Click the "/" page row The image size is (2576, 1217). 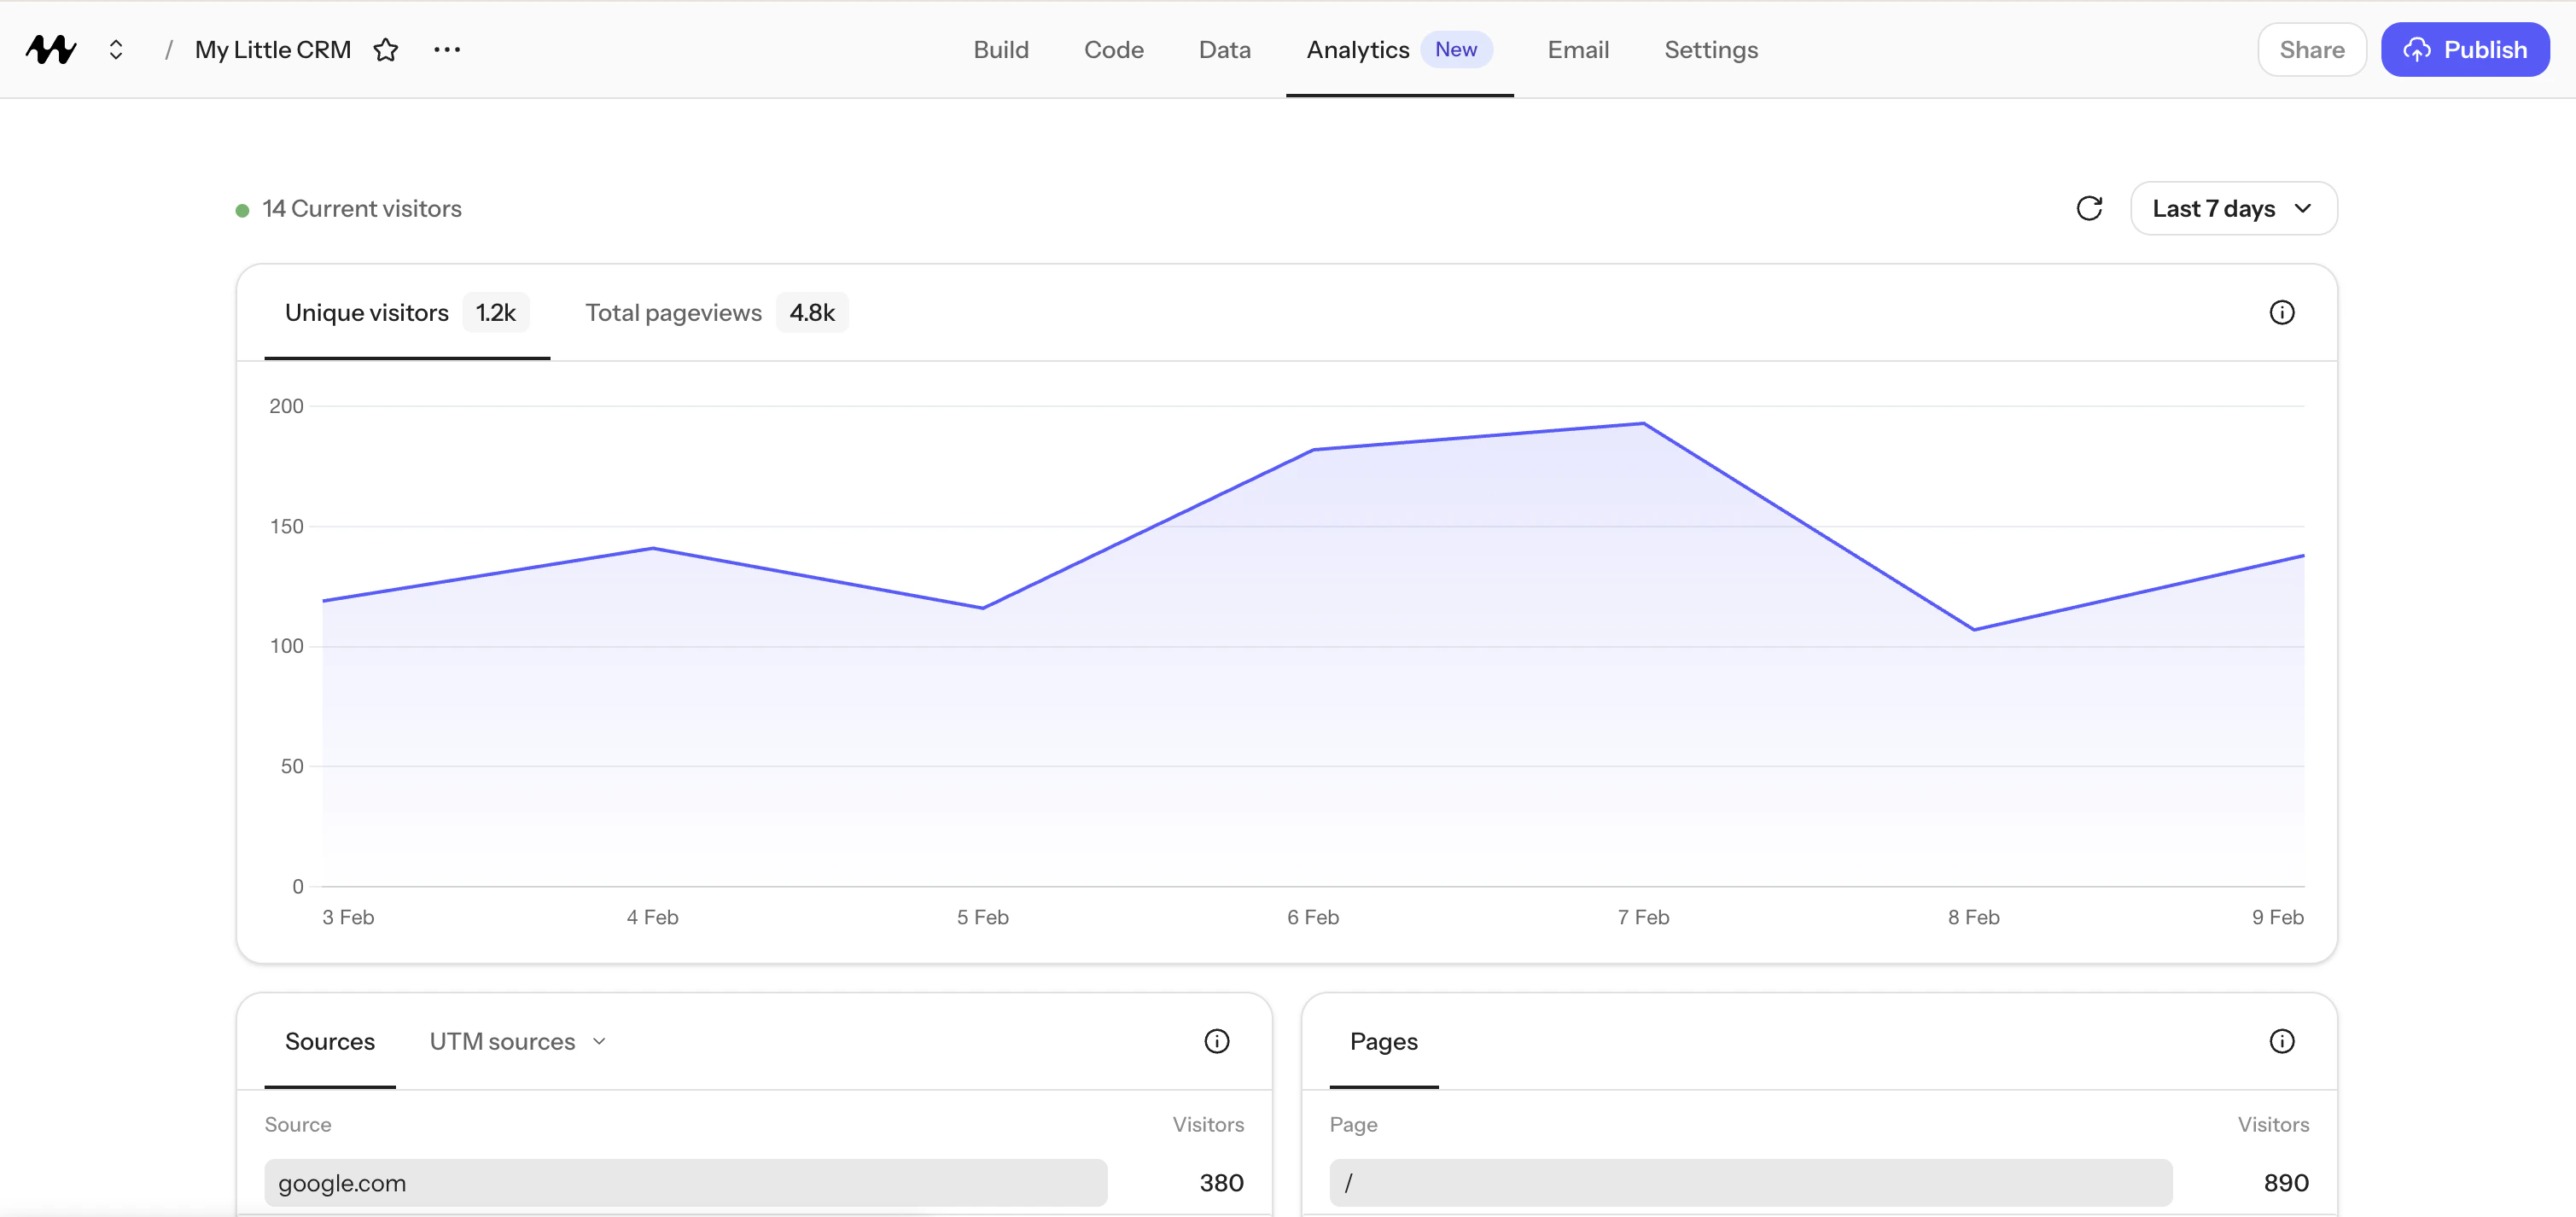(x=1819, y=1182)
